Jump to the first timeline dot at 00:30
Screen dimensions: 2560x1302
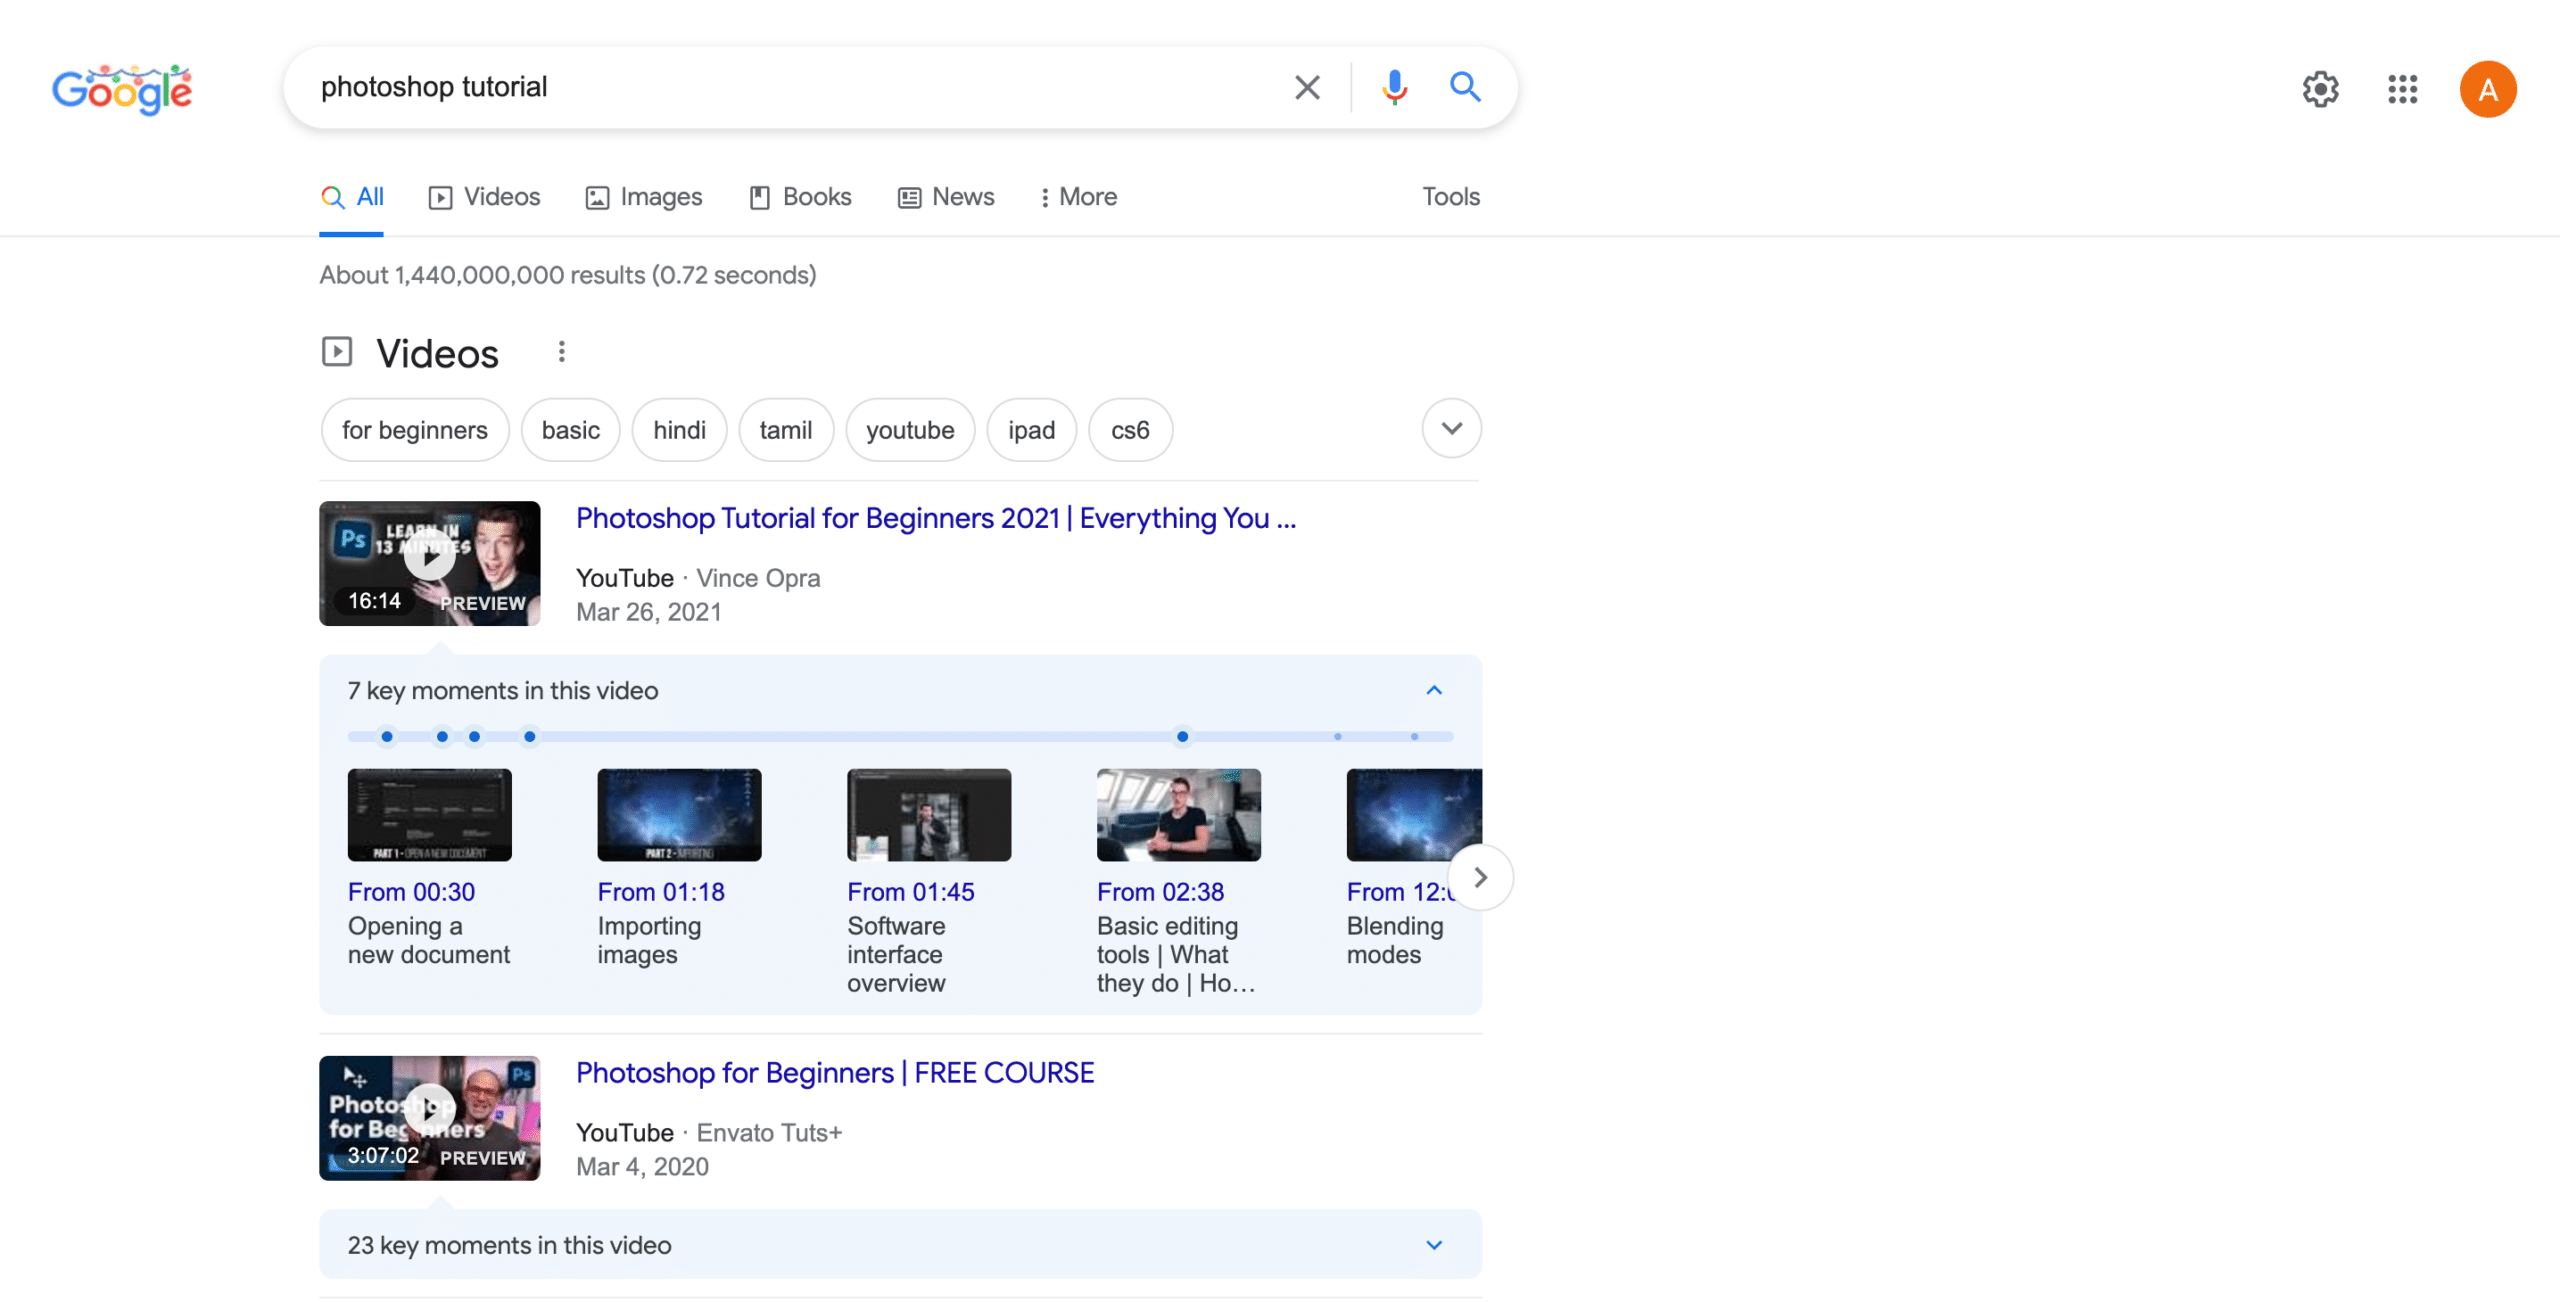(387, 737)
